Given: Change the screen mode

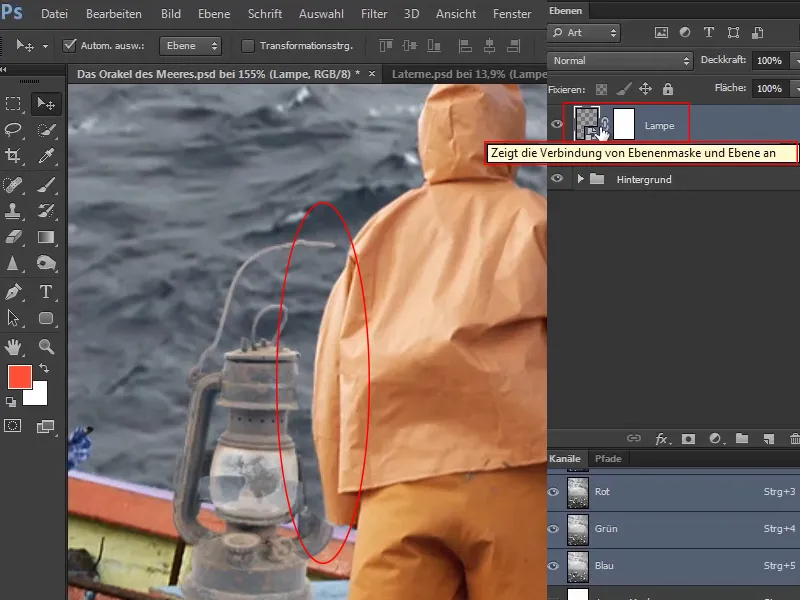Looking at the screenshot, I should pyautogui.click(x=45, y=427).
